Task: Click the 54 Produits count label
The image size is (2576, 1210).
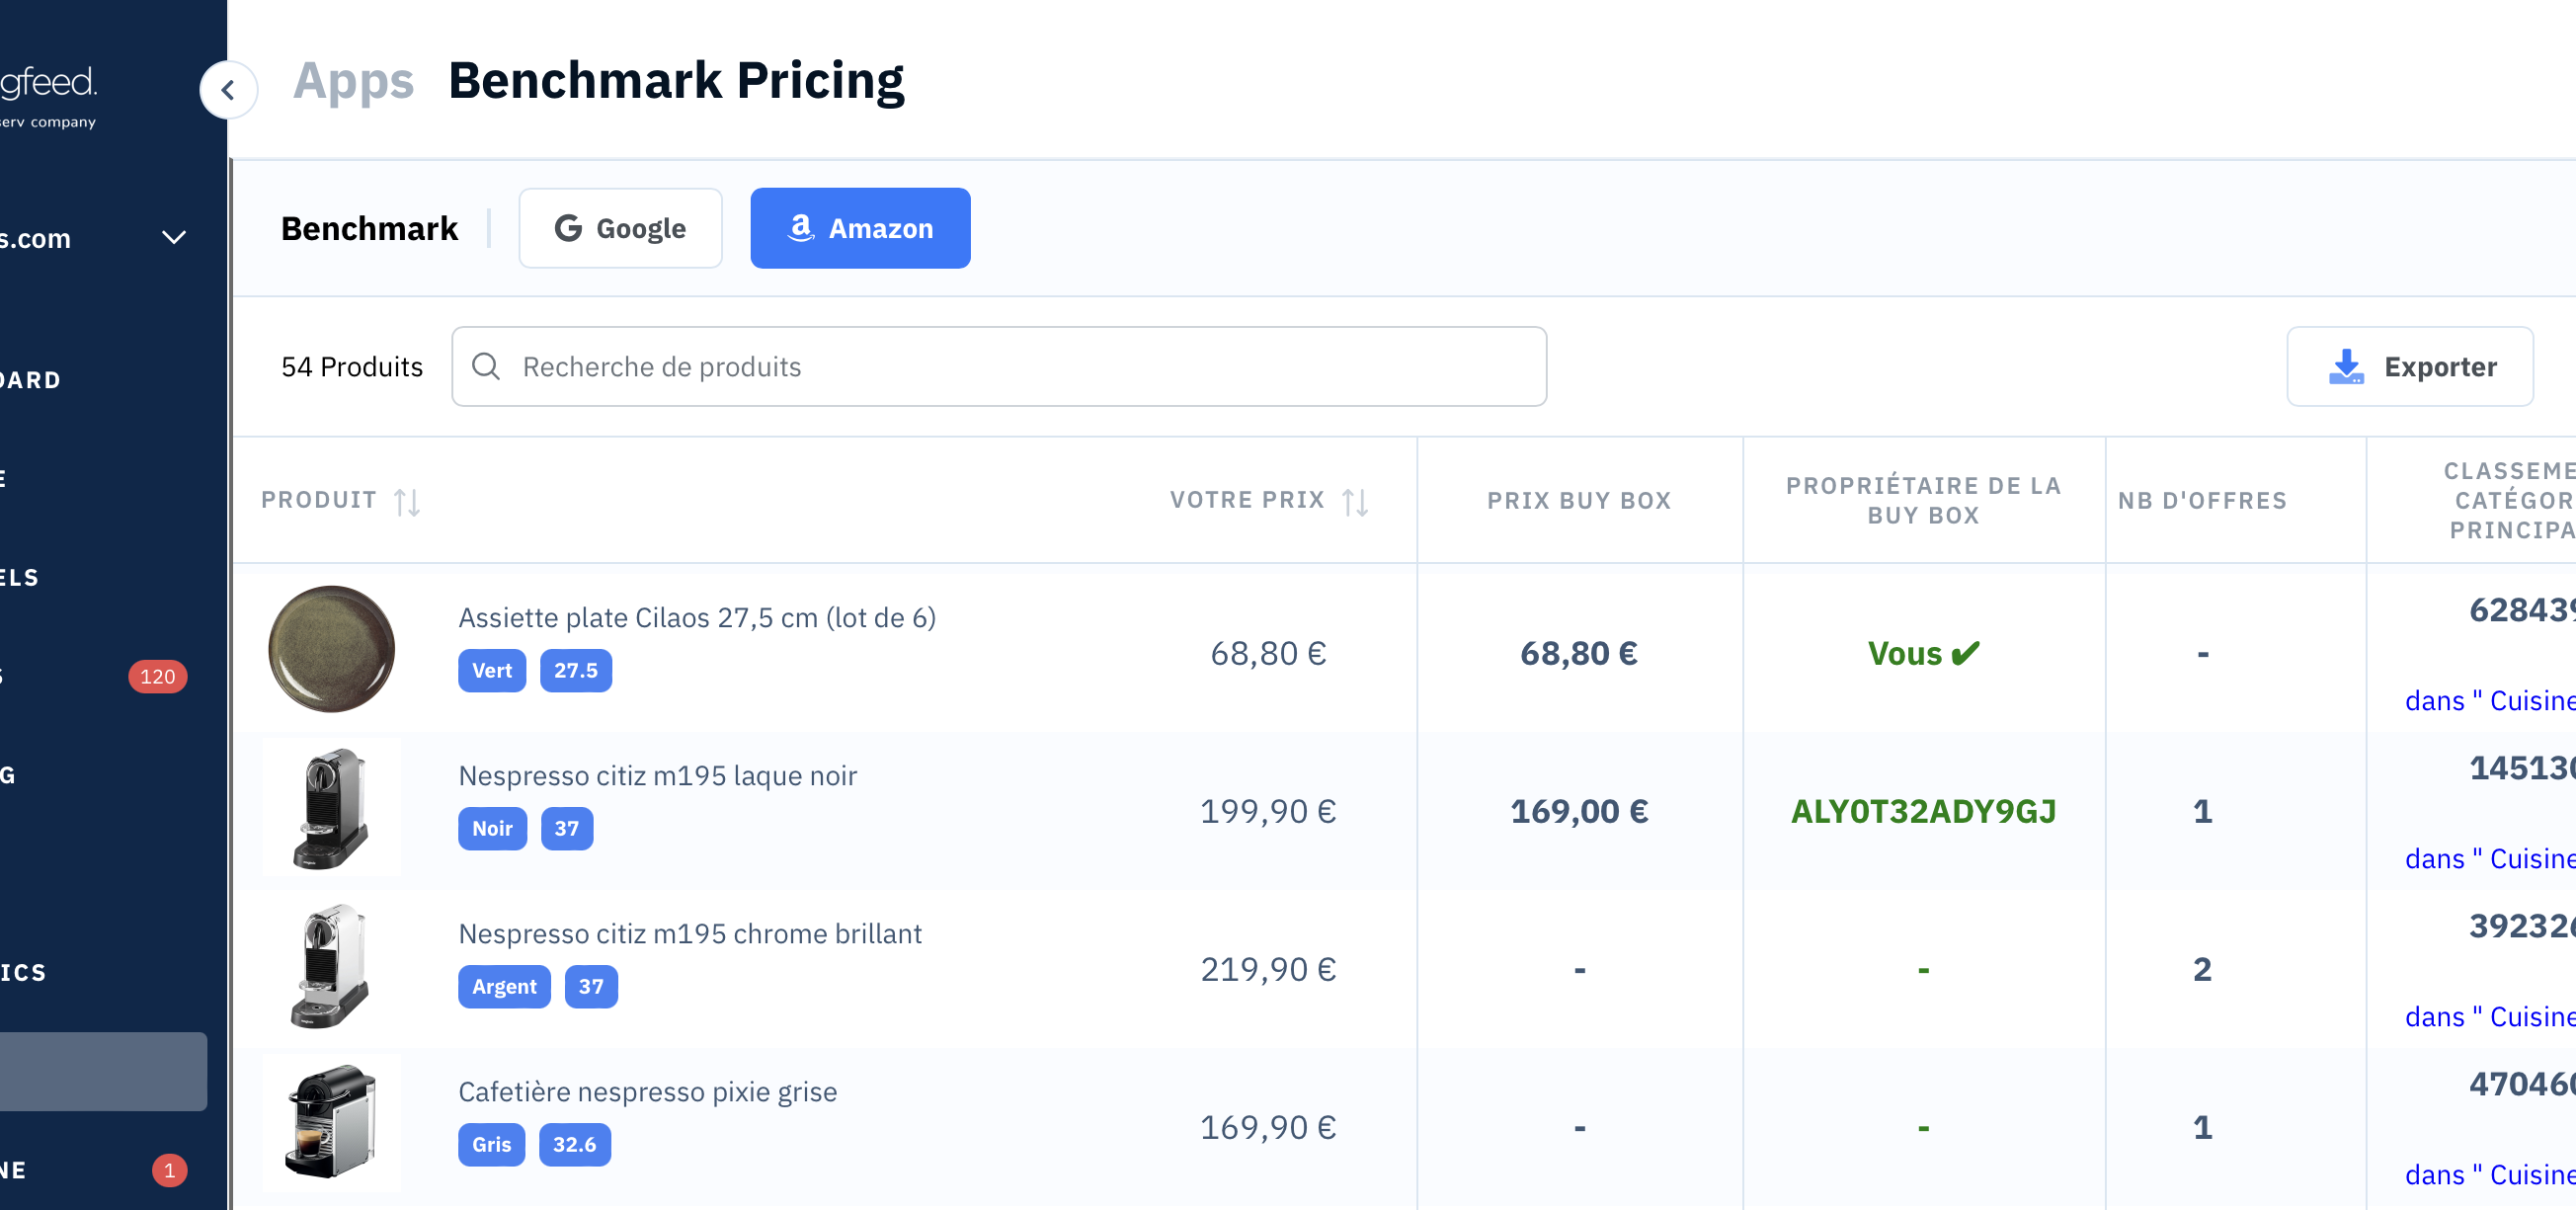Action: [352, 366]
